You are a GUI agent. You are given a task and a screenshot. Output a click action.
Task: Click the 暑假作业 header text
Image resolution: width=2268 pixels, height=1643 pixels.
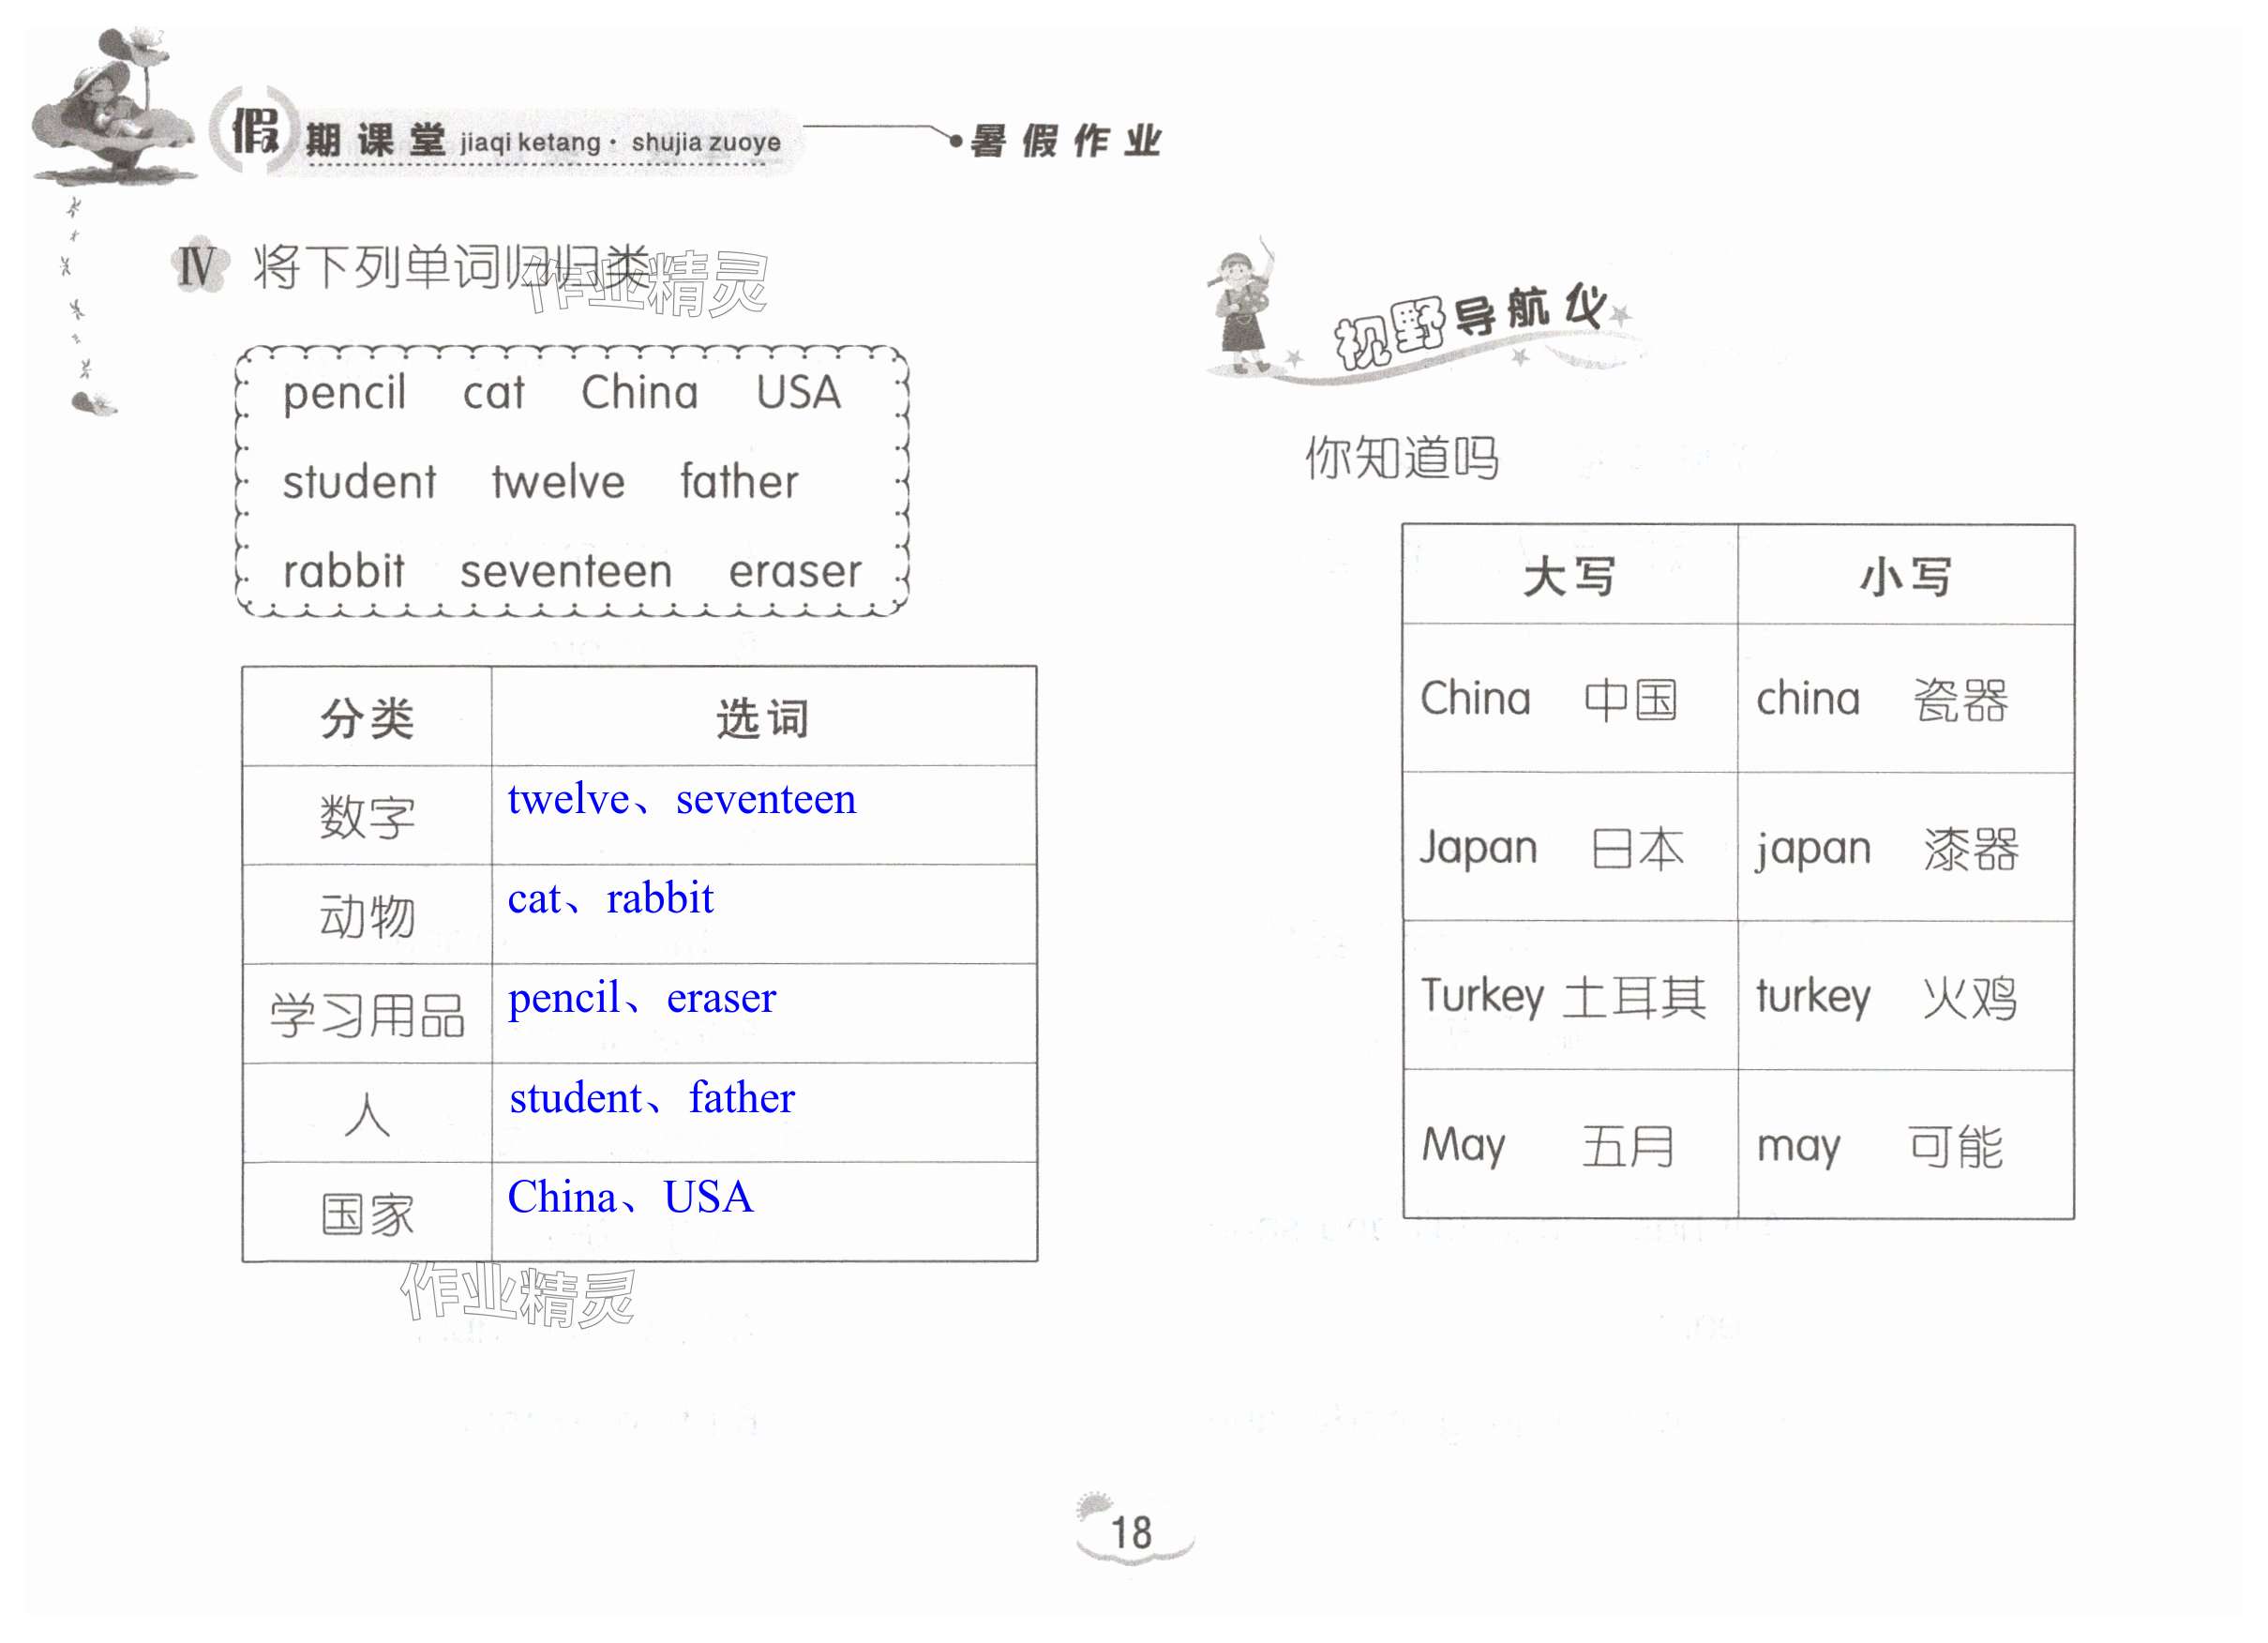pyautogui.click(x=1066, y=142)
